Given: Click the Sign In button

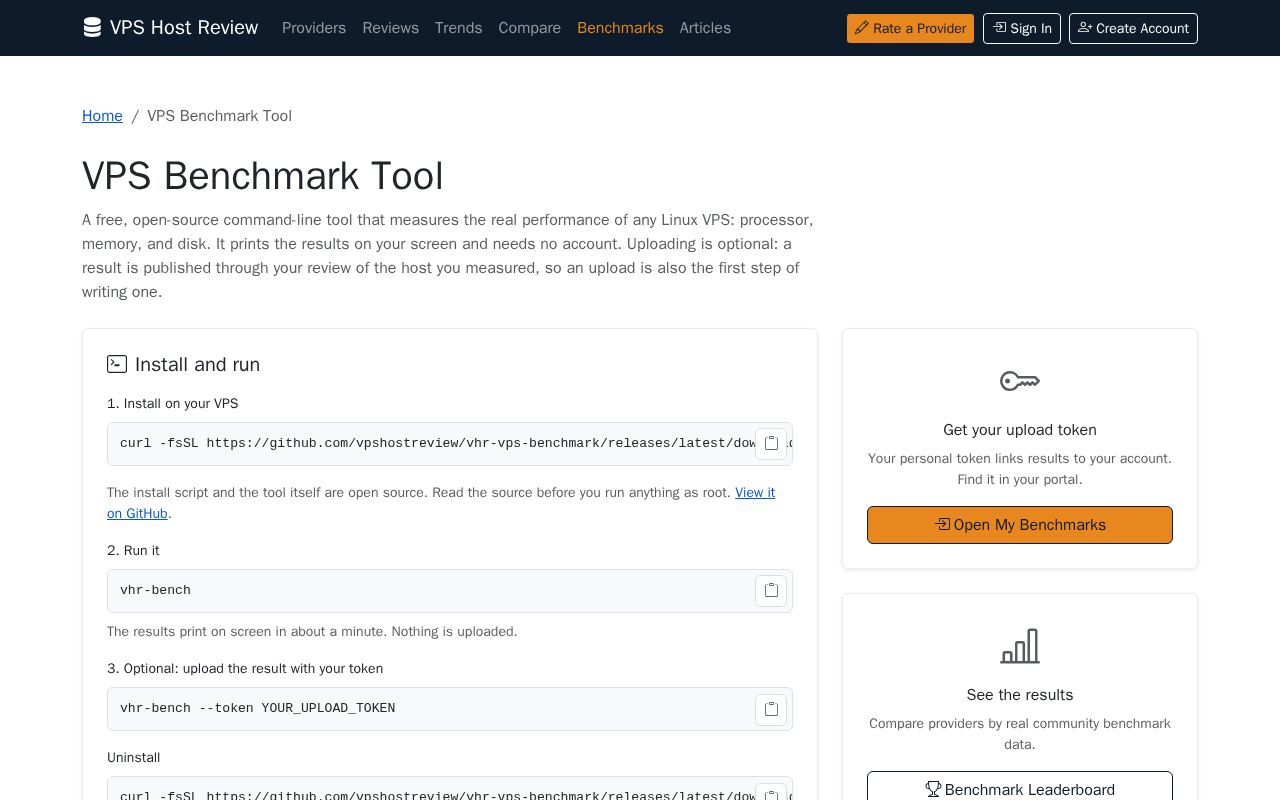Looking at the screenshot, I should (x=1022, y=28).
